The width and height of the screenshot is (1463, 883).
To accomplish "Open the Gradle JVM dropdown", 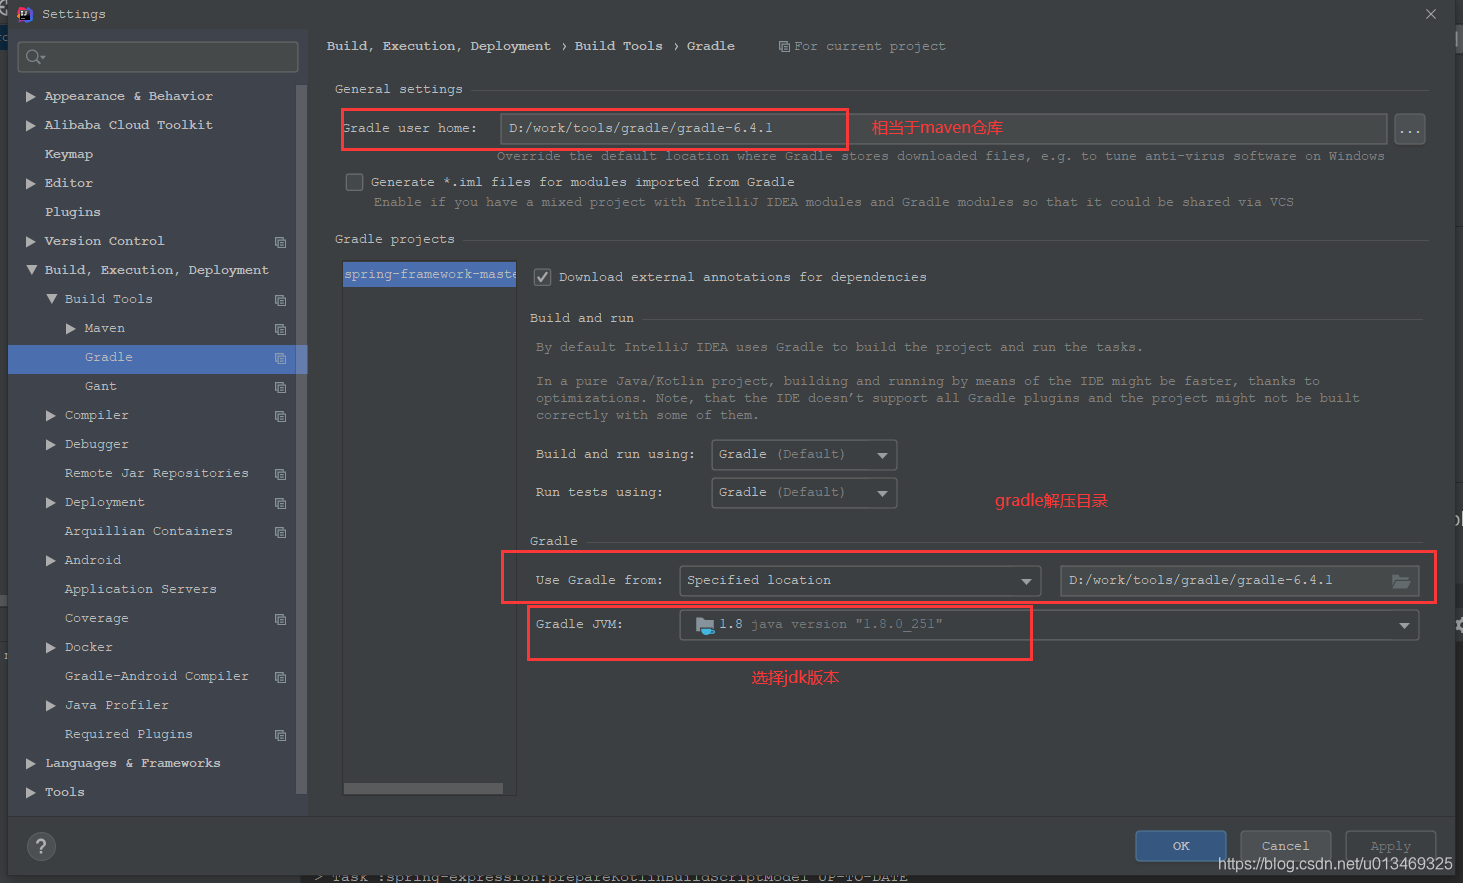I will (1049, 625).
